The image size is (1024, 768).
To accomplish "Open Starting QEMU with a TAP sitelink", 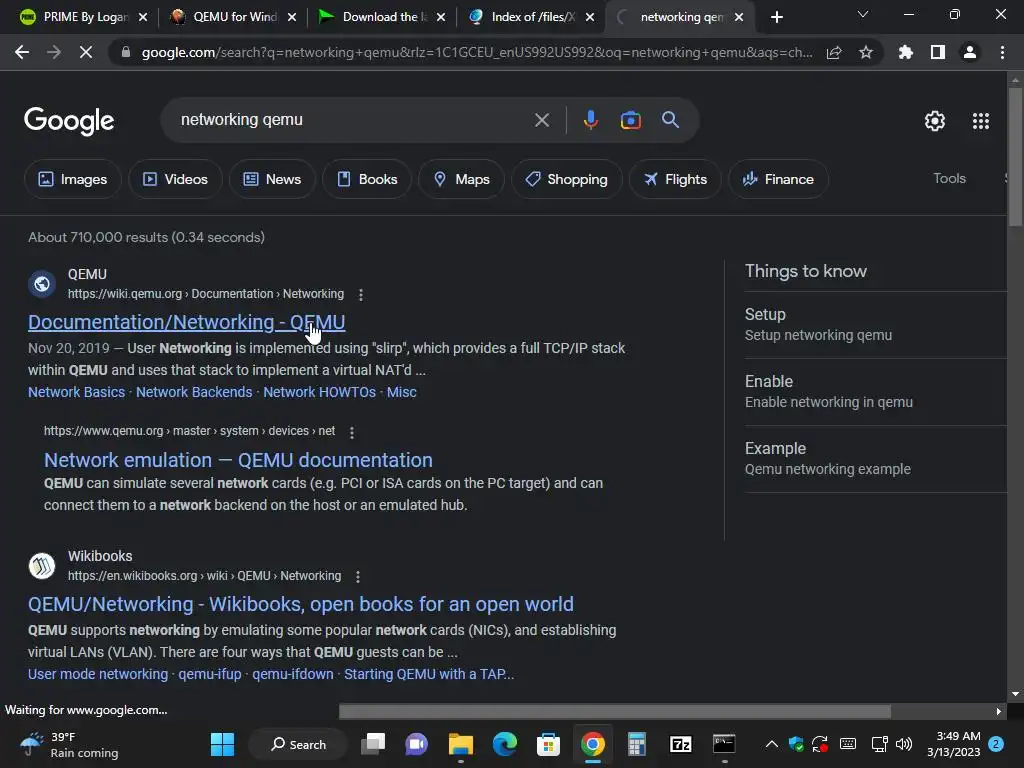I will [x=429, y=674].
